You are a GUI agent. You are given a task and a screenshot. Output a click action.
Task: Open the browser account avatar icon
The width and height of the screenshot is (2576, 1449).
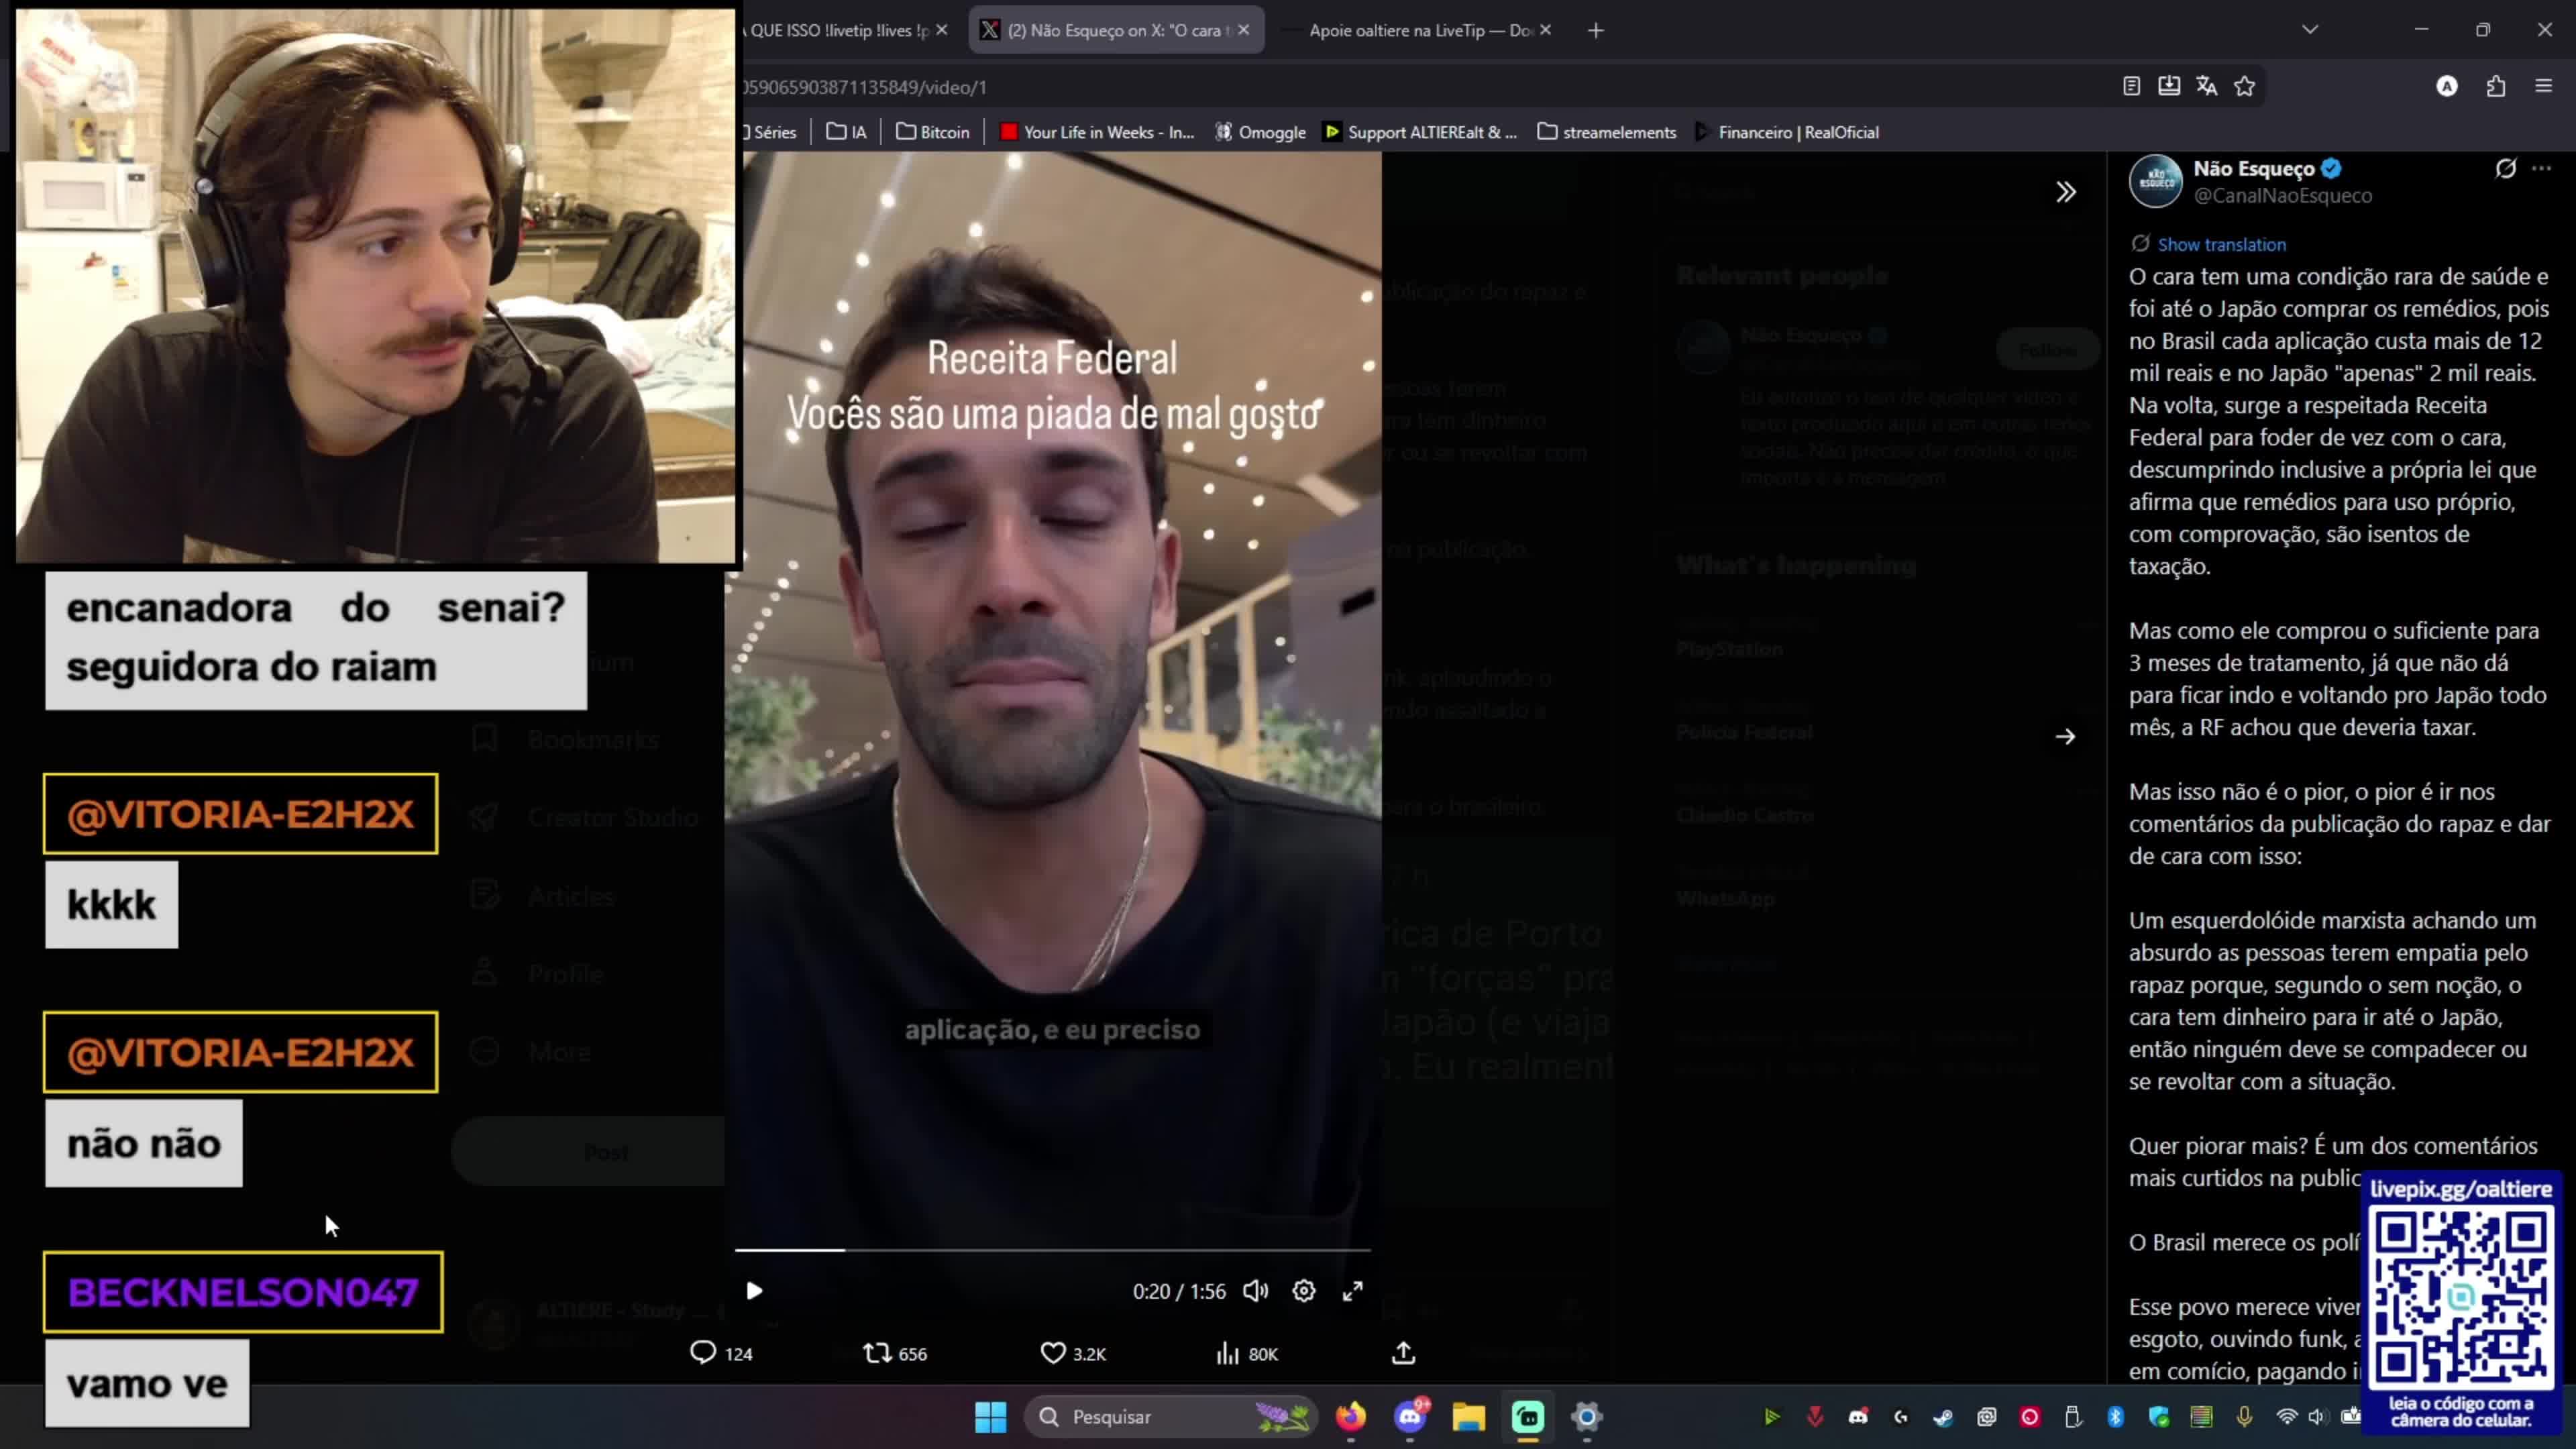pyautogui.click(x=2447, y=87)
